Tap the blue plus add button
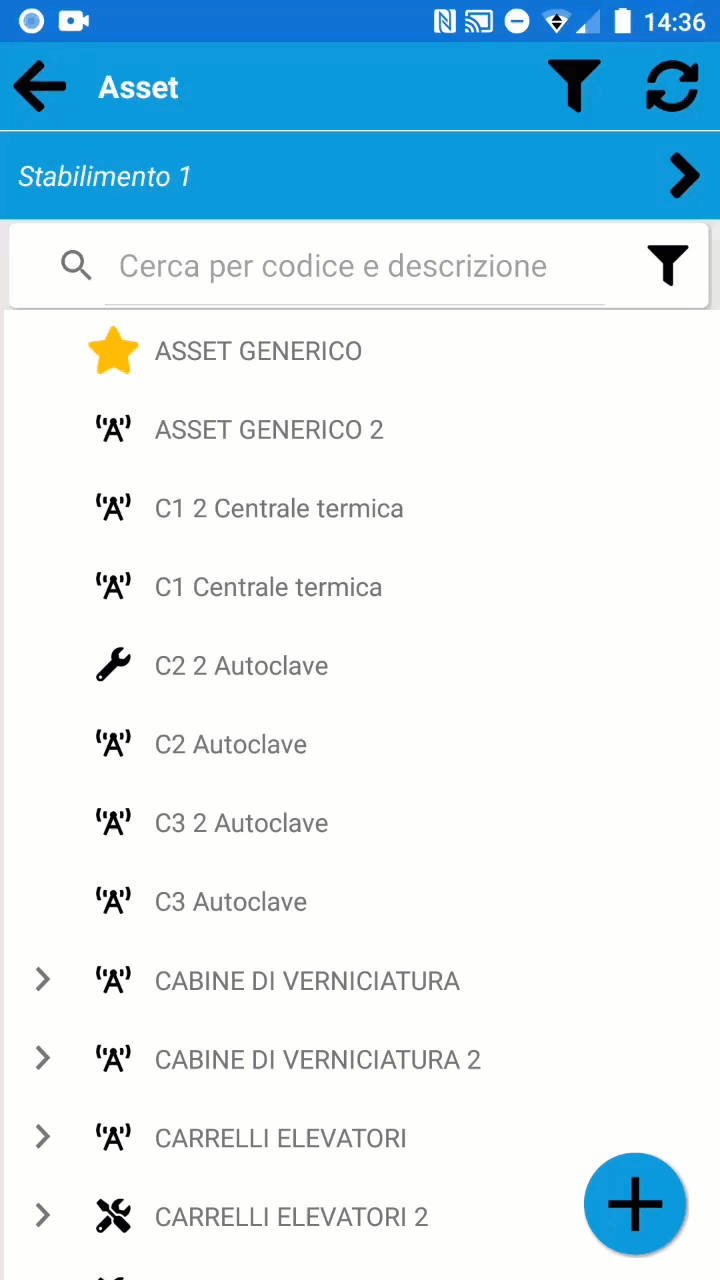This screenshot has height=1280, width=720. [635, 1204]
